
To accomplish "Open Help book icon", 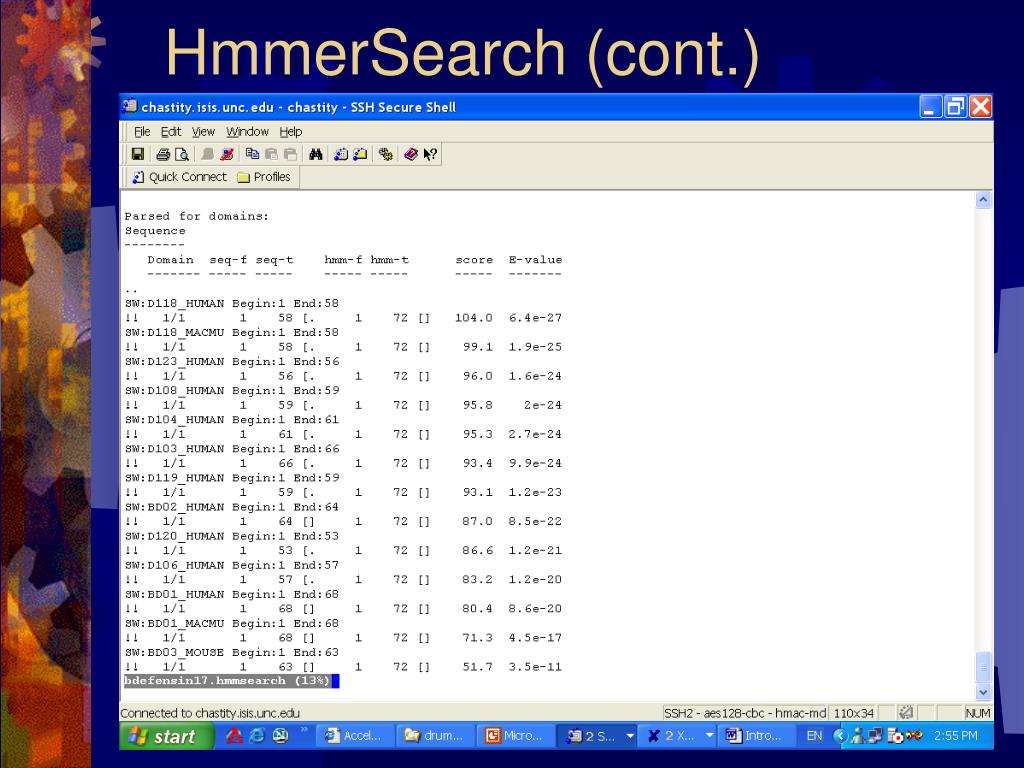I will 411,154.
